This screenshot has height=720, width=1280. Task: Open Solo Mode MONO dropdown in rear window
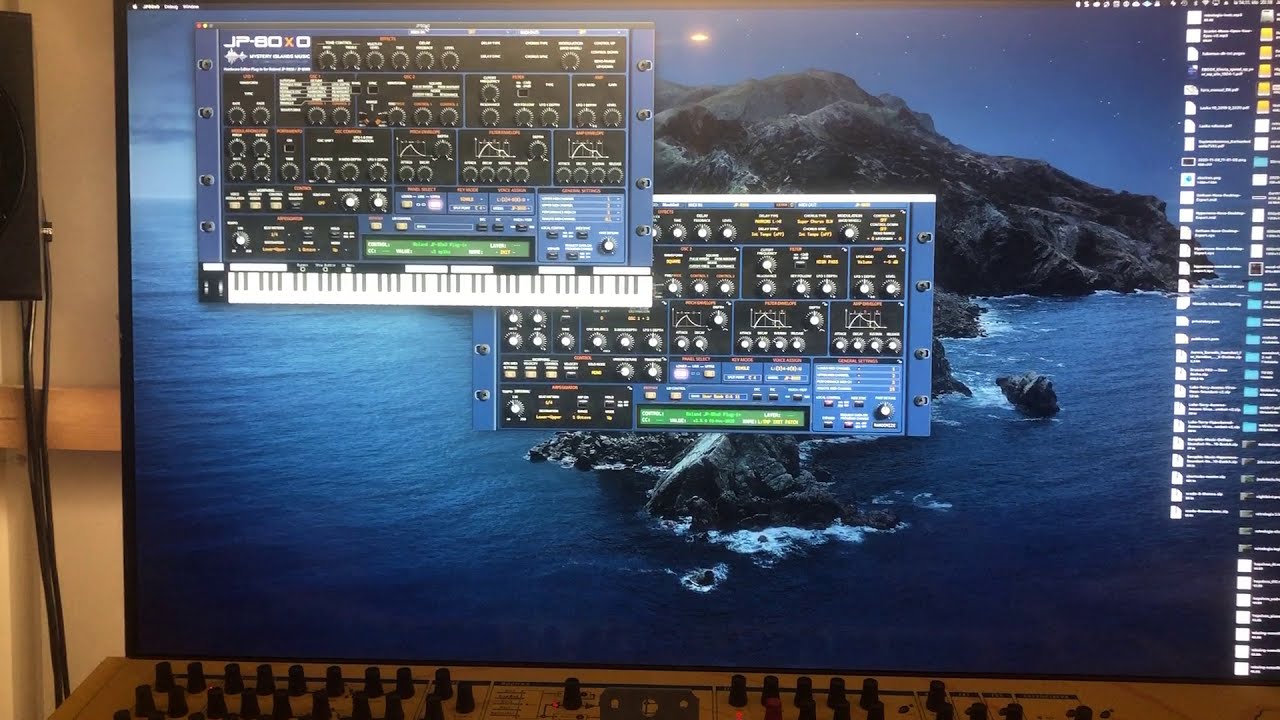596,373
